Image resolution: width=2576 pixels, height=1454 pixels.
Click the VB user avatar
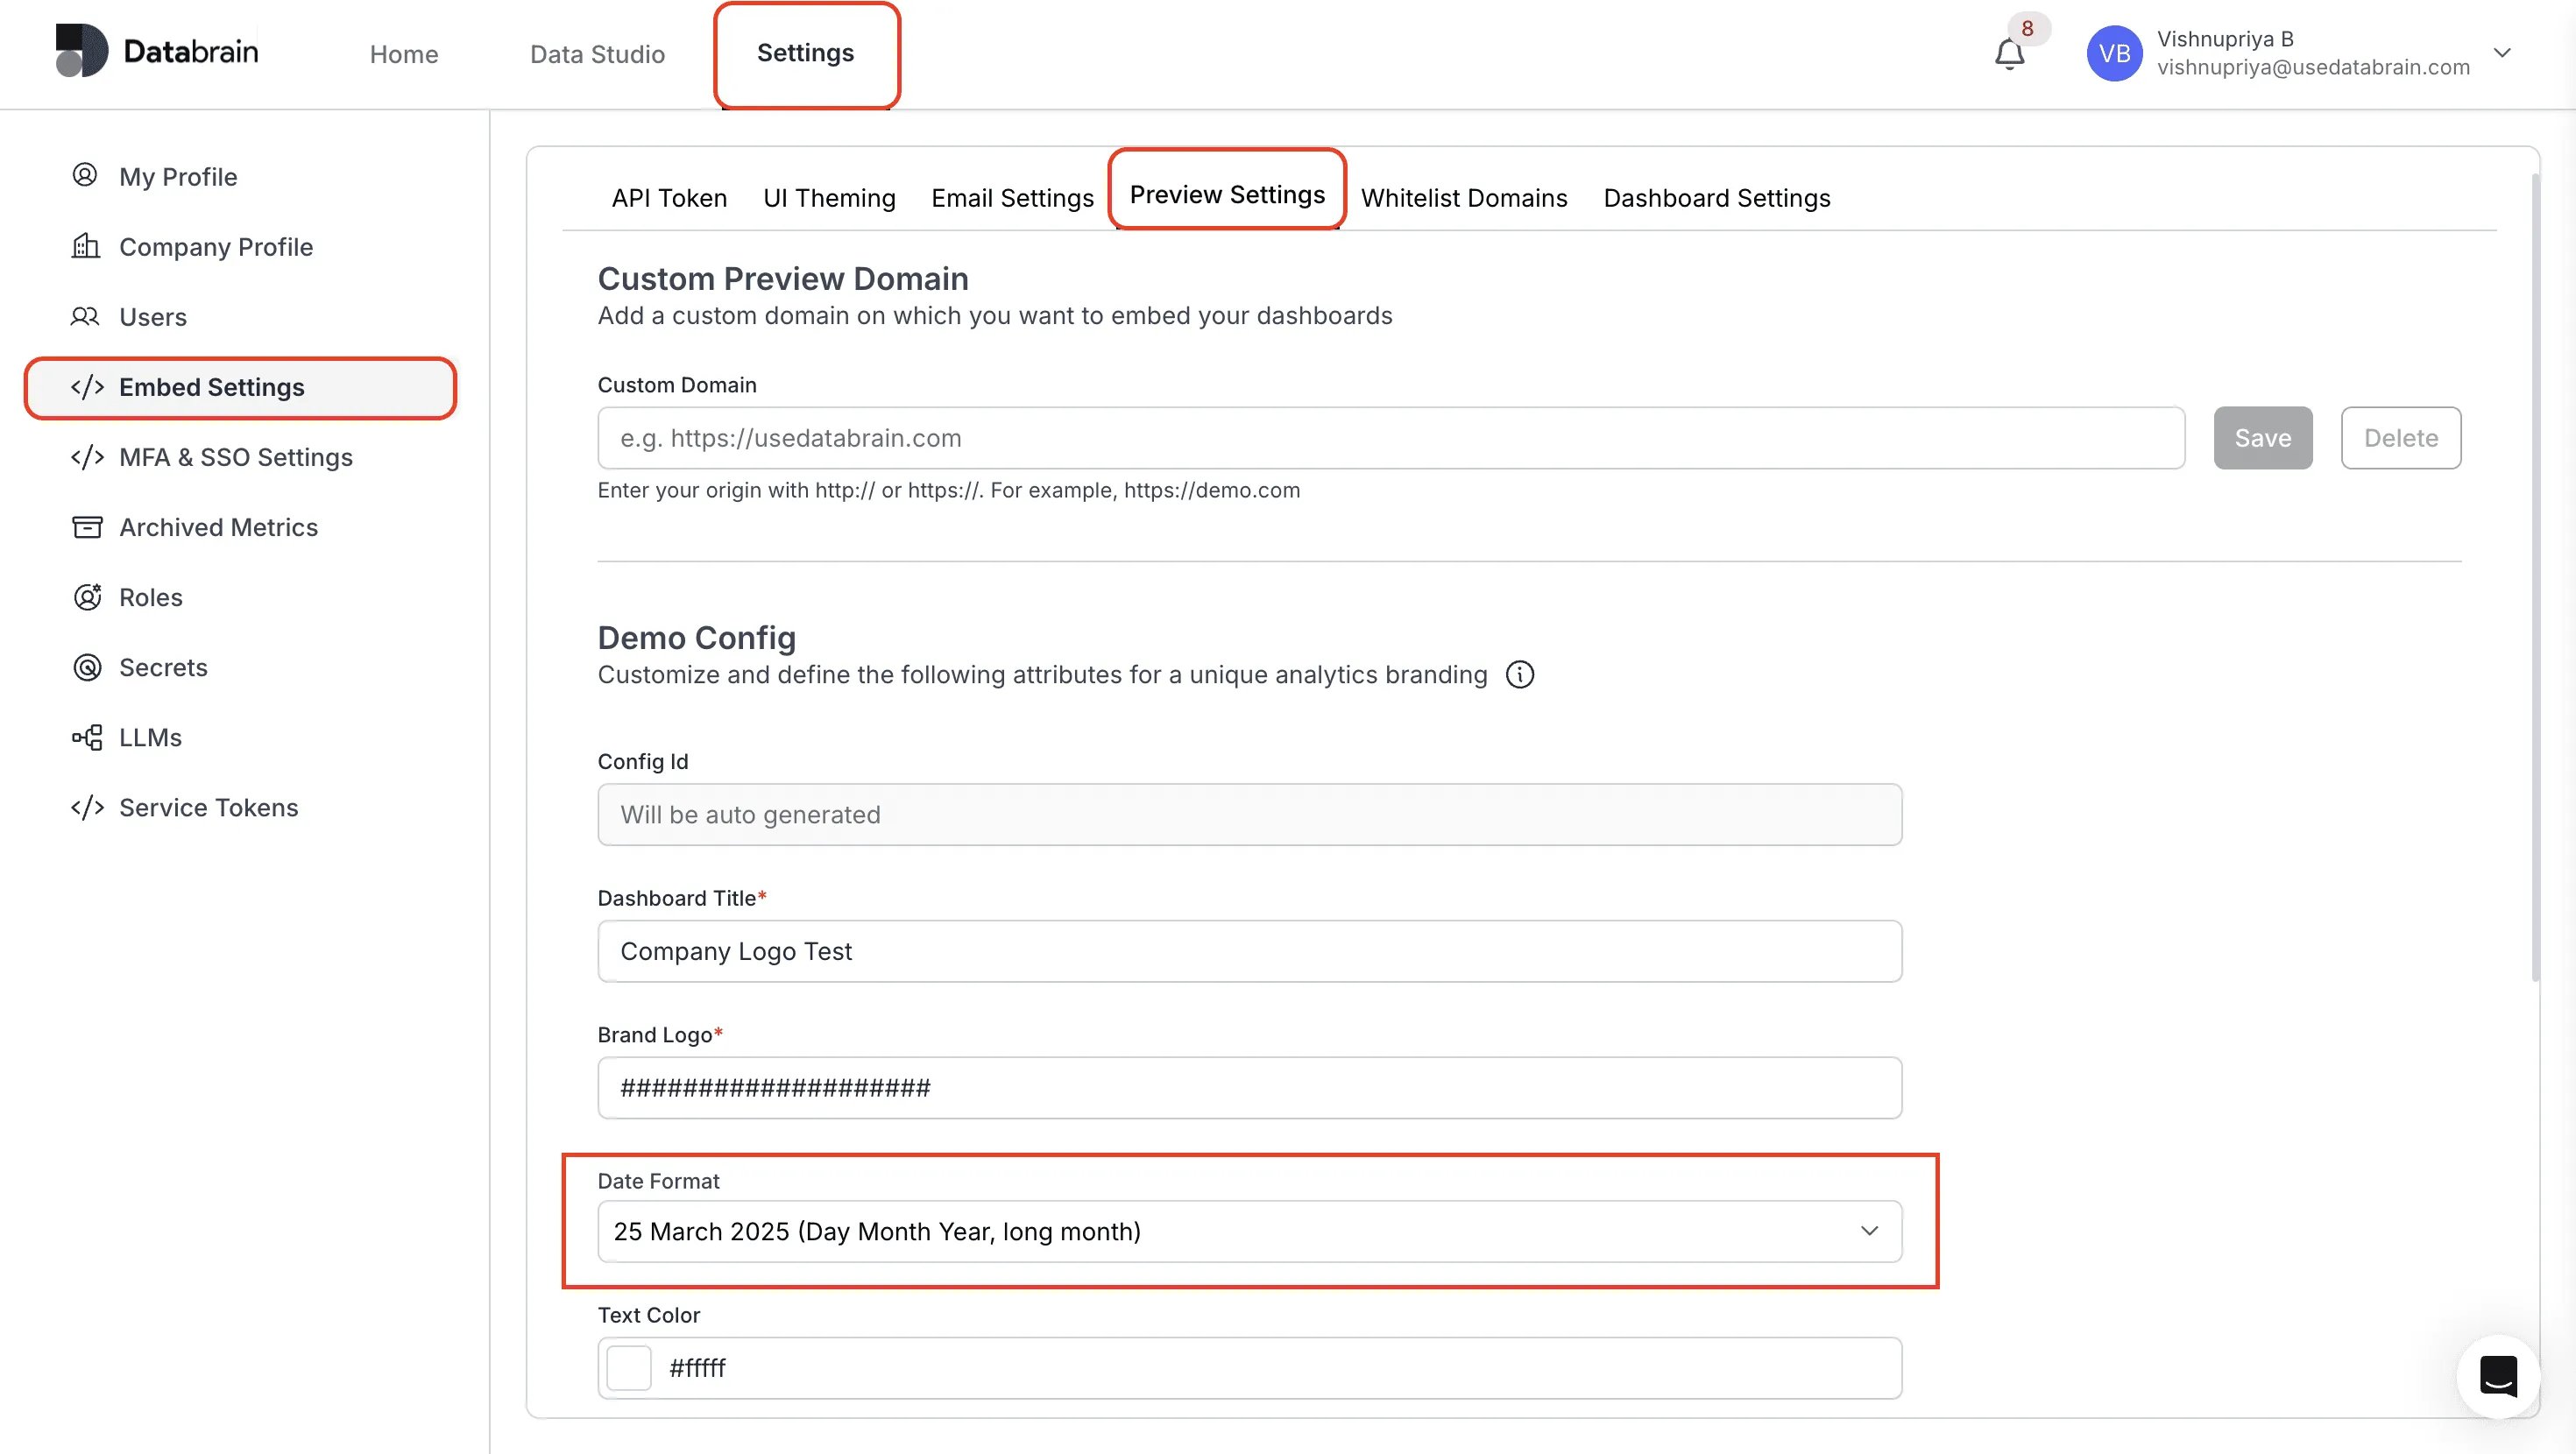pyautogui.click(x=2114, y=53)
